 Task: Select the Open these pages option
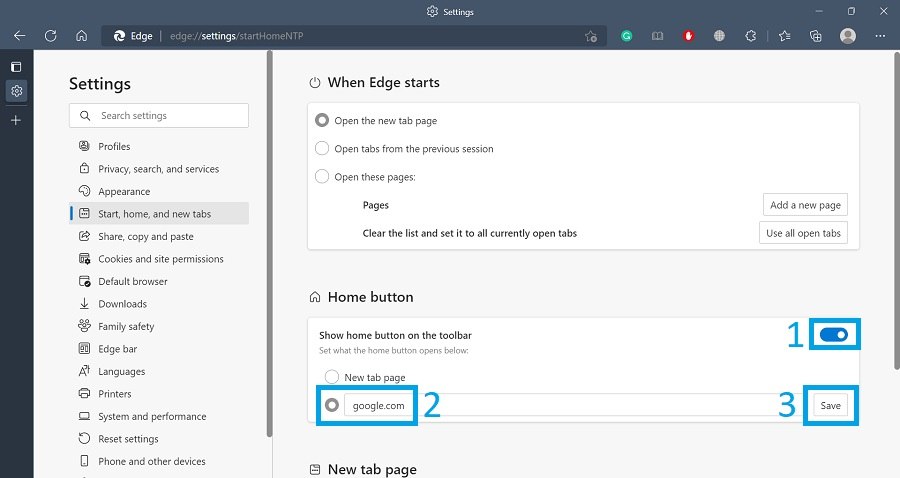322,177
